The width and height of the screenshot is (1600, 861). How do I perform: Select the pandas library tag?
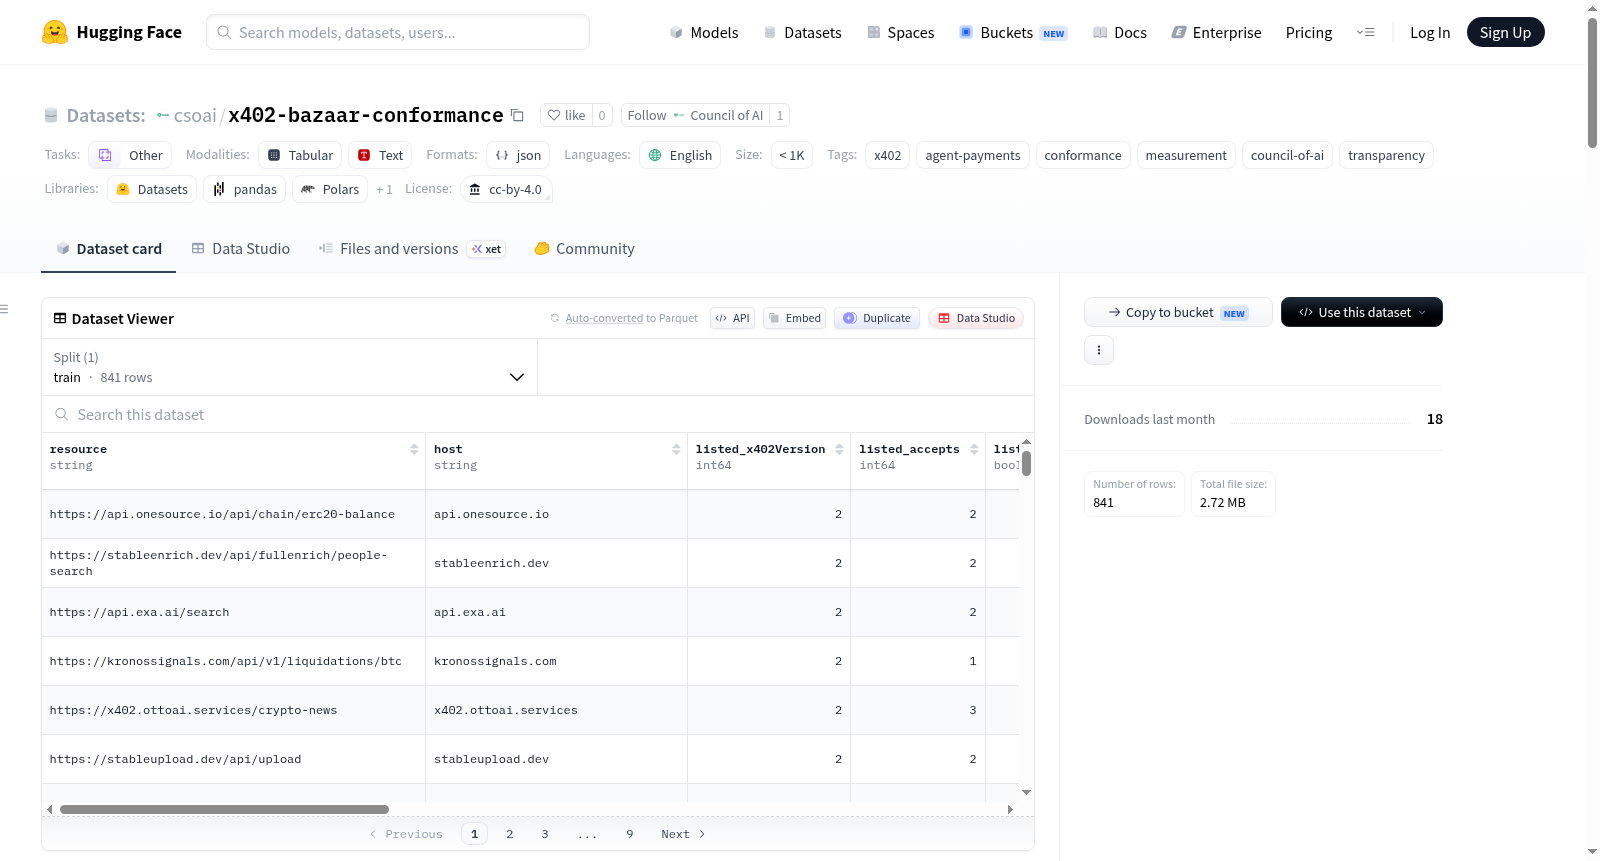pos(245,189)
